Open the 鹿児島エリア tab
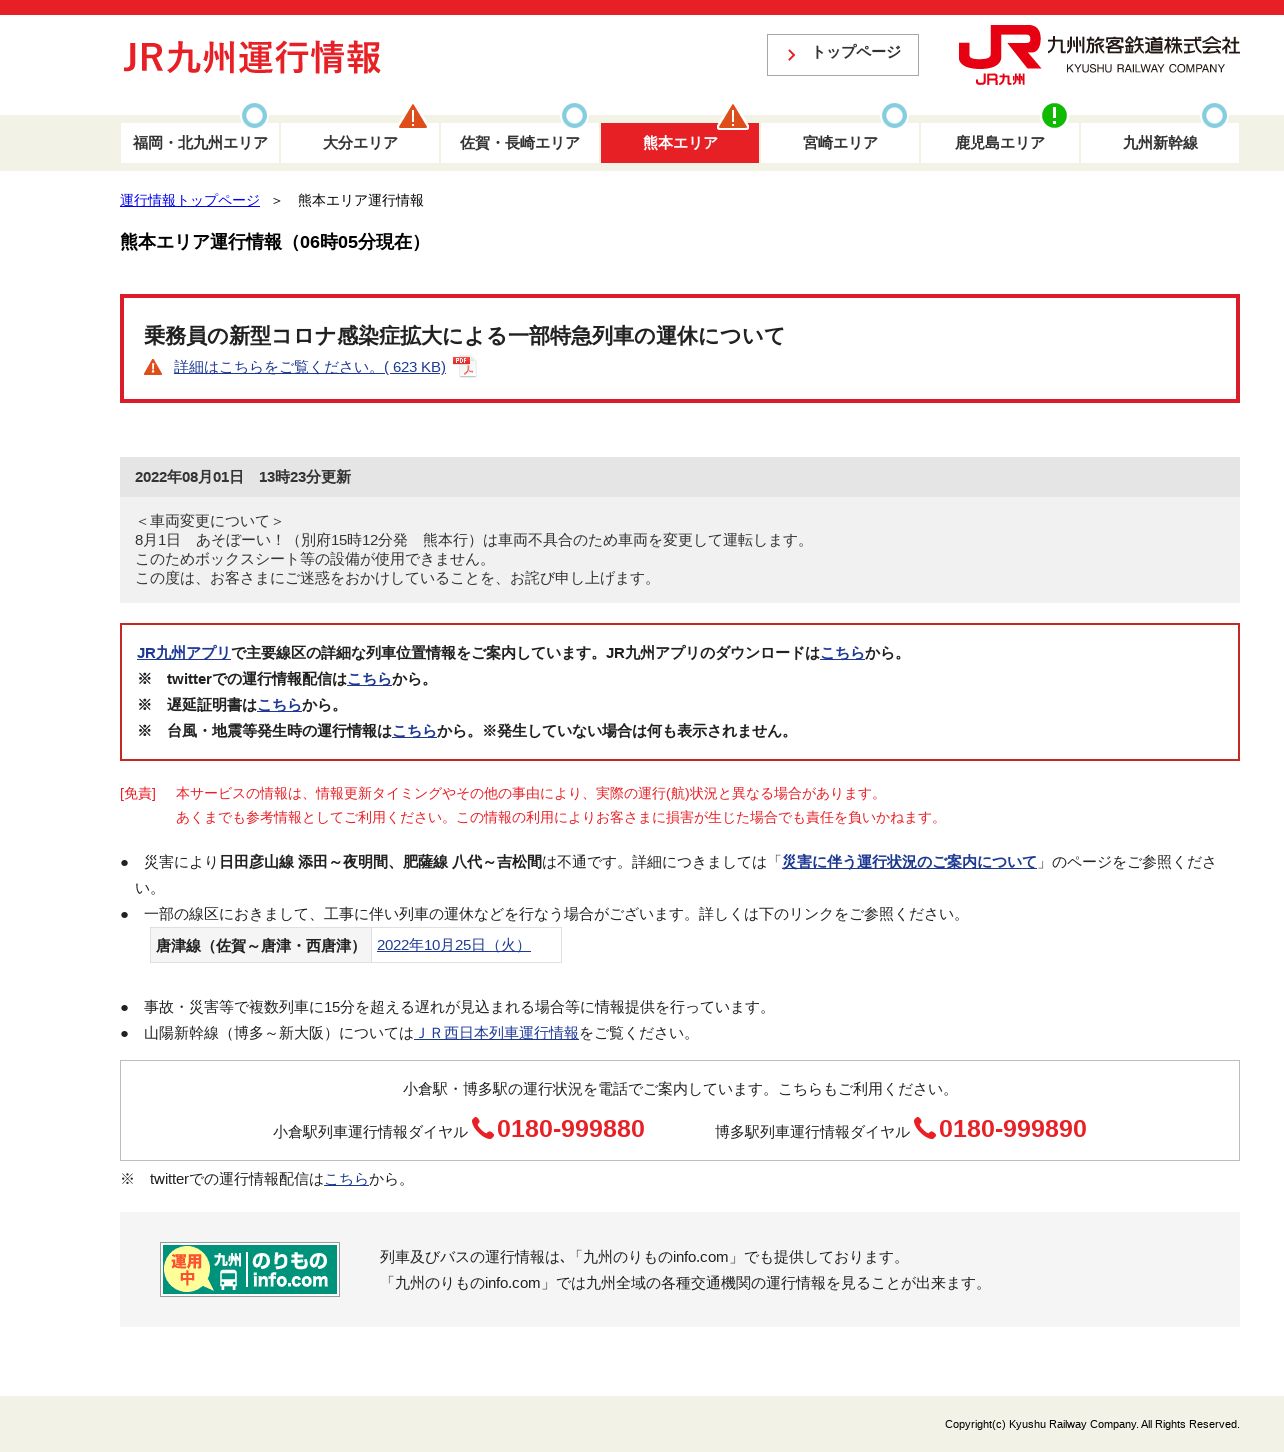 click(1000, 143)
